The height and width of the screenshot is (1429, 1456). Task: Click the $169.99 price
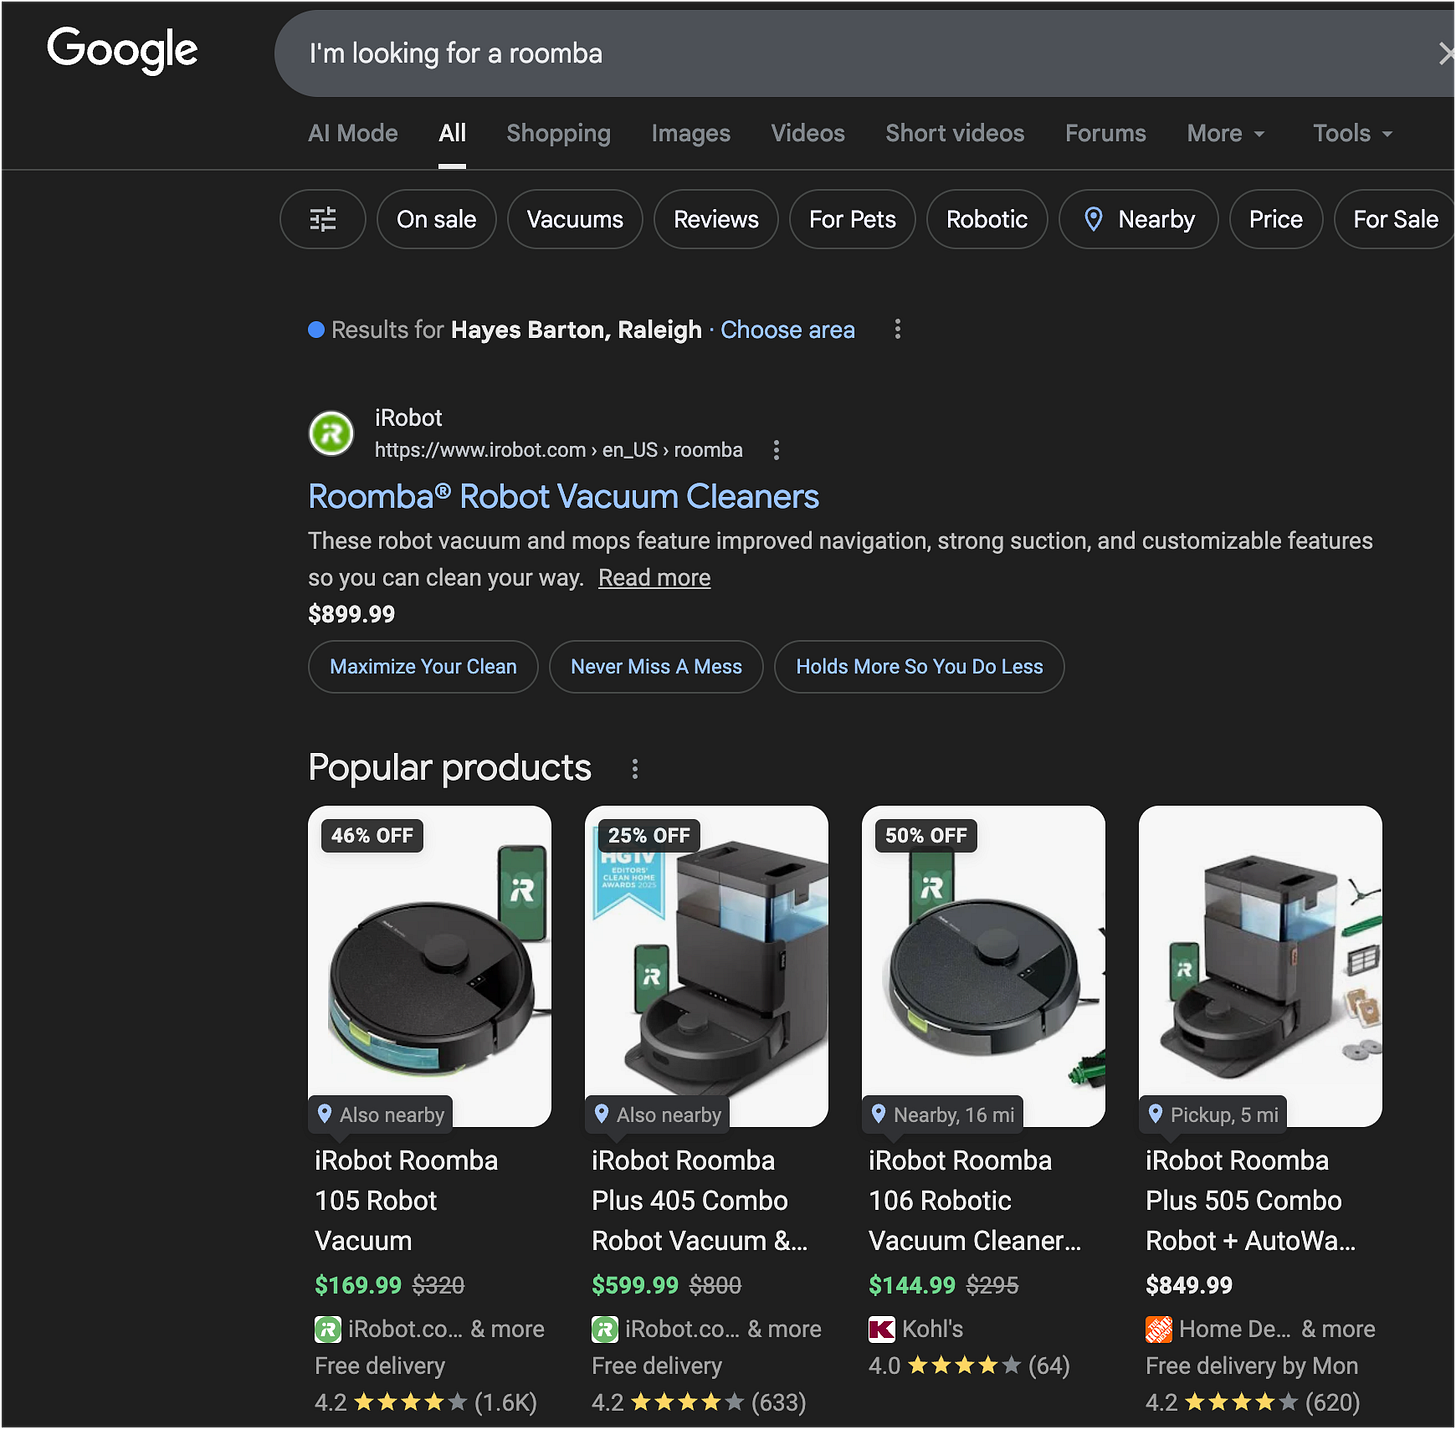358,1285
